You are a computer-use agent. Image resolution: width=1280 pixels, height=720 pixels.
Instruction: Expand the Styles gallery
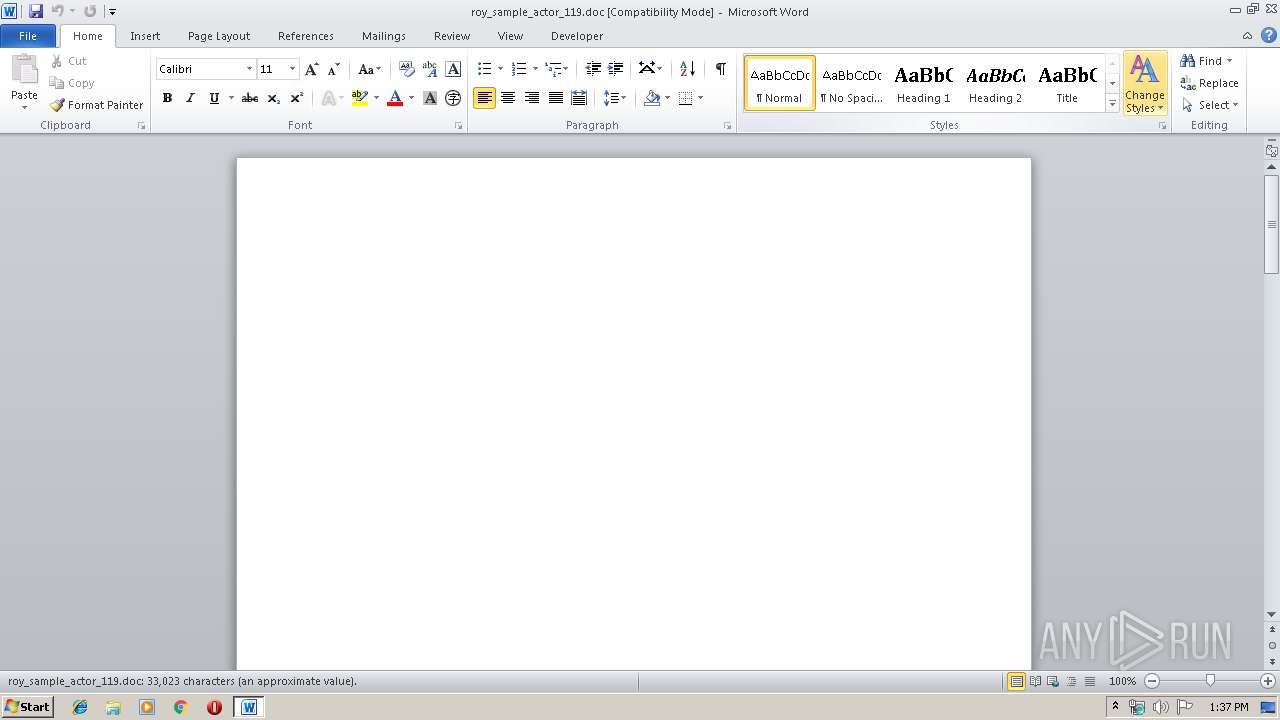1112,104
